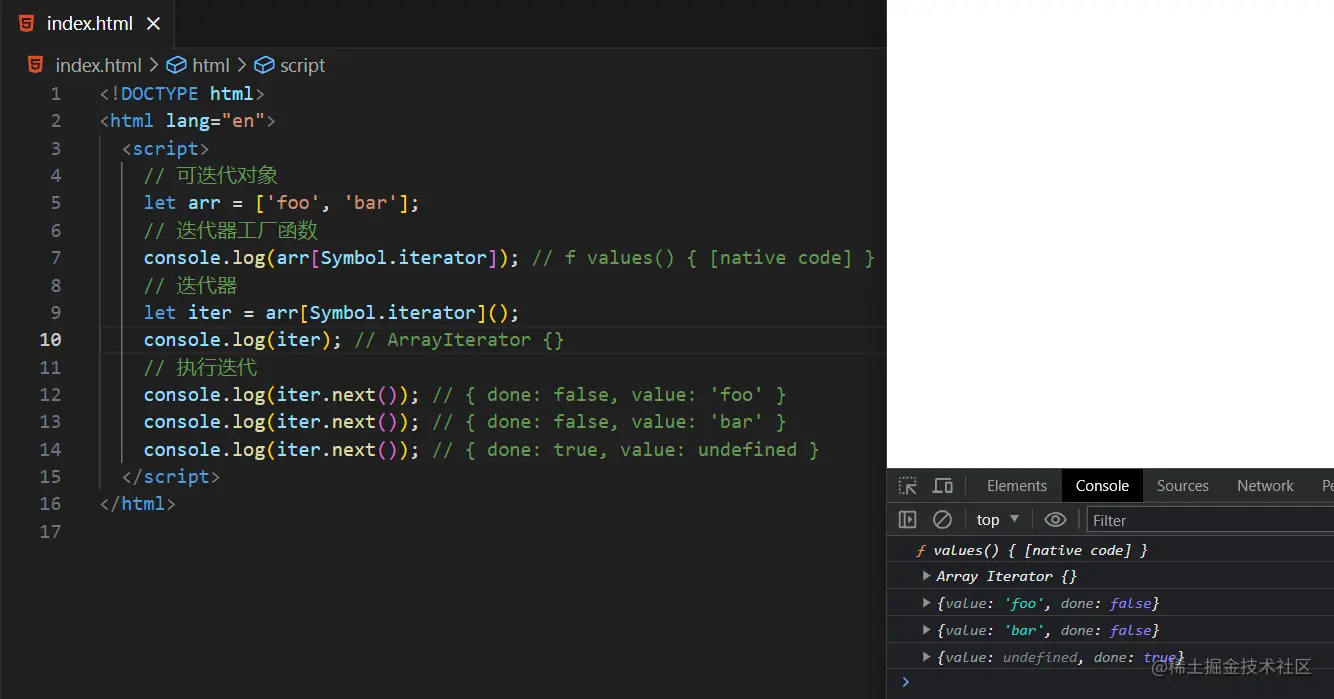
Task: Click the <!DOCTYPE html> line
Action: click(182, 94)
